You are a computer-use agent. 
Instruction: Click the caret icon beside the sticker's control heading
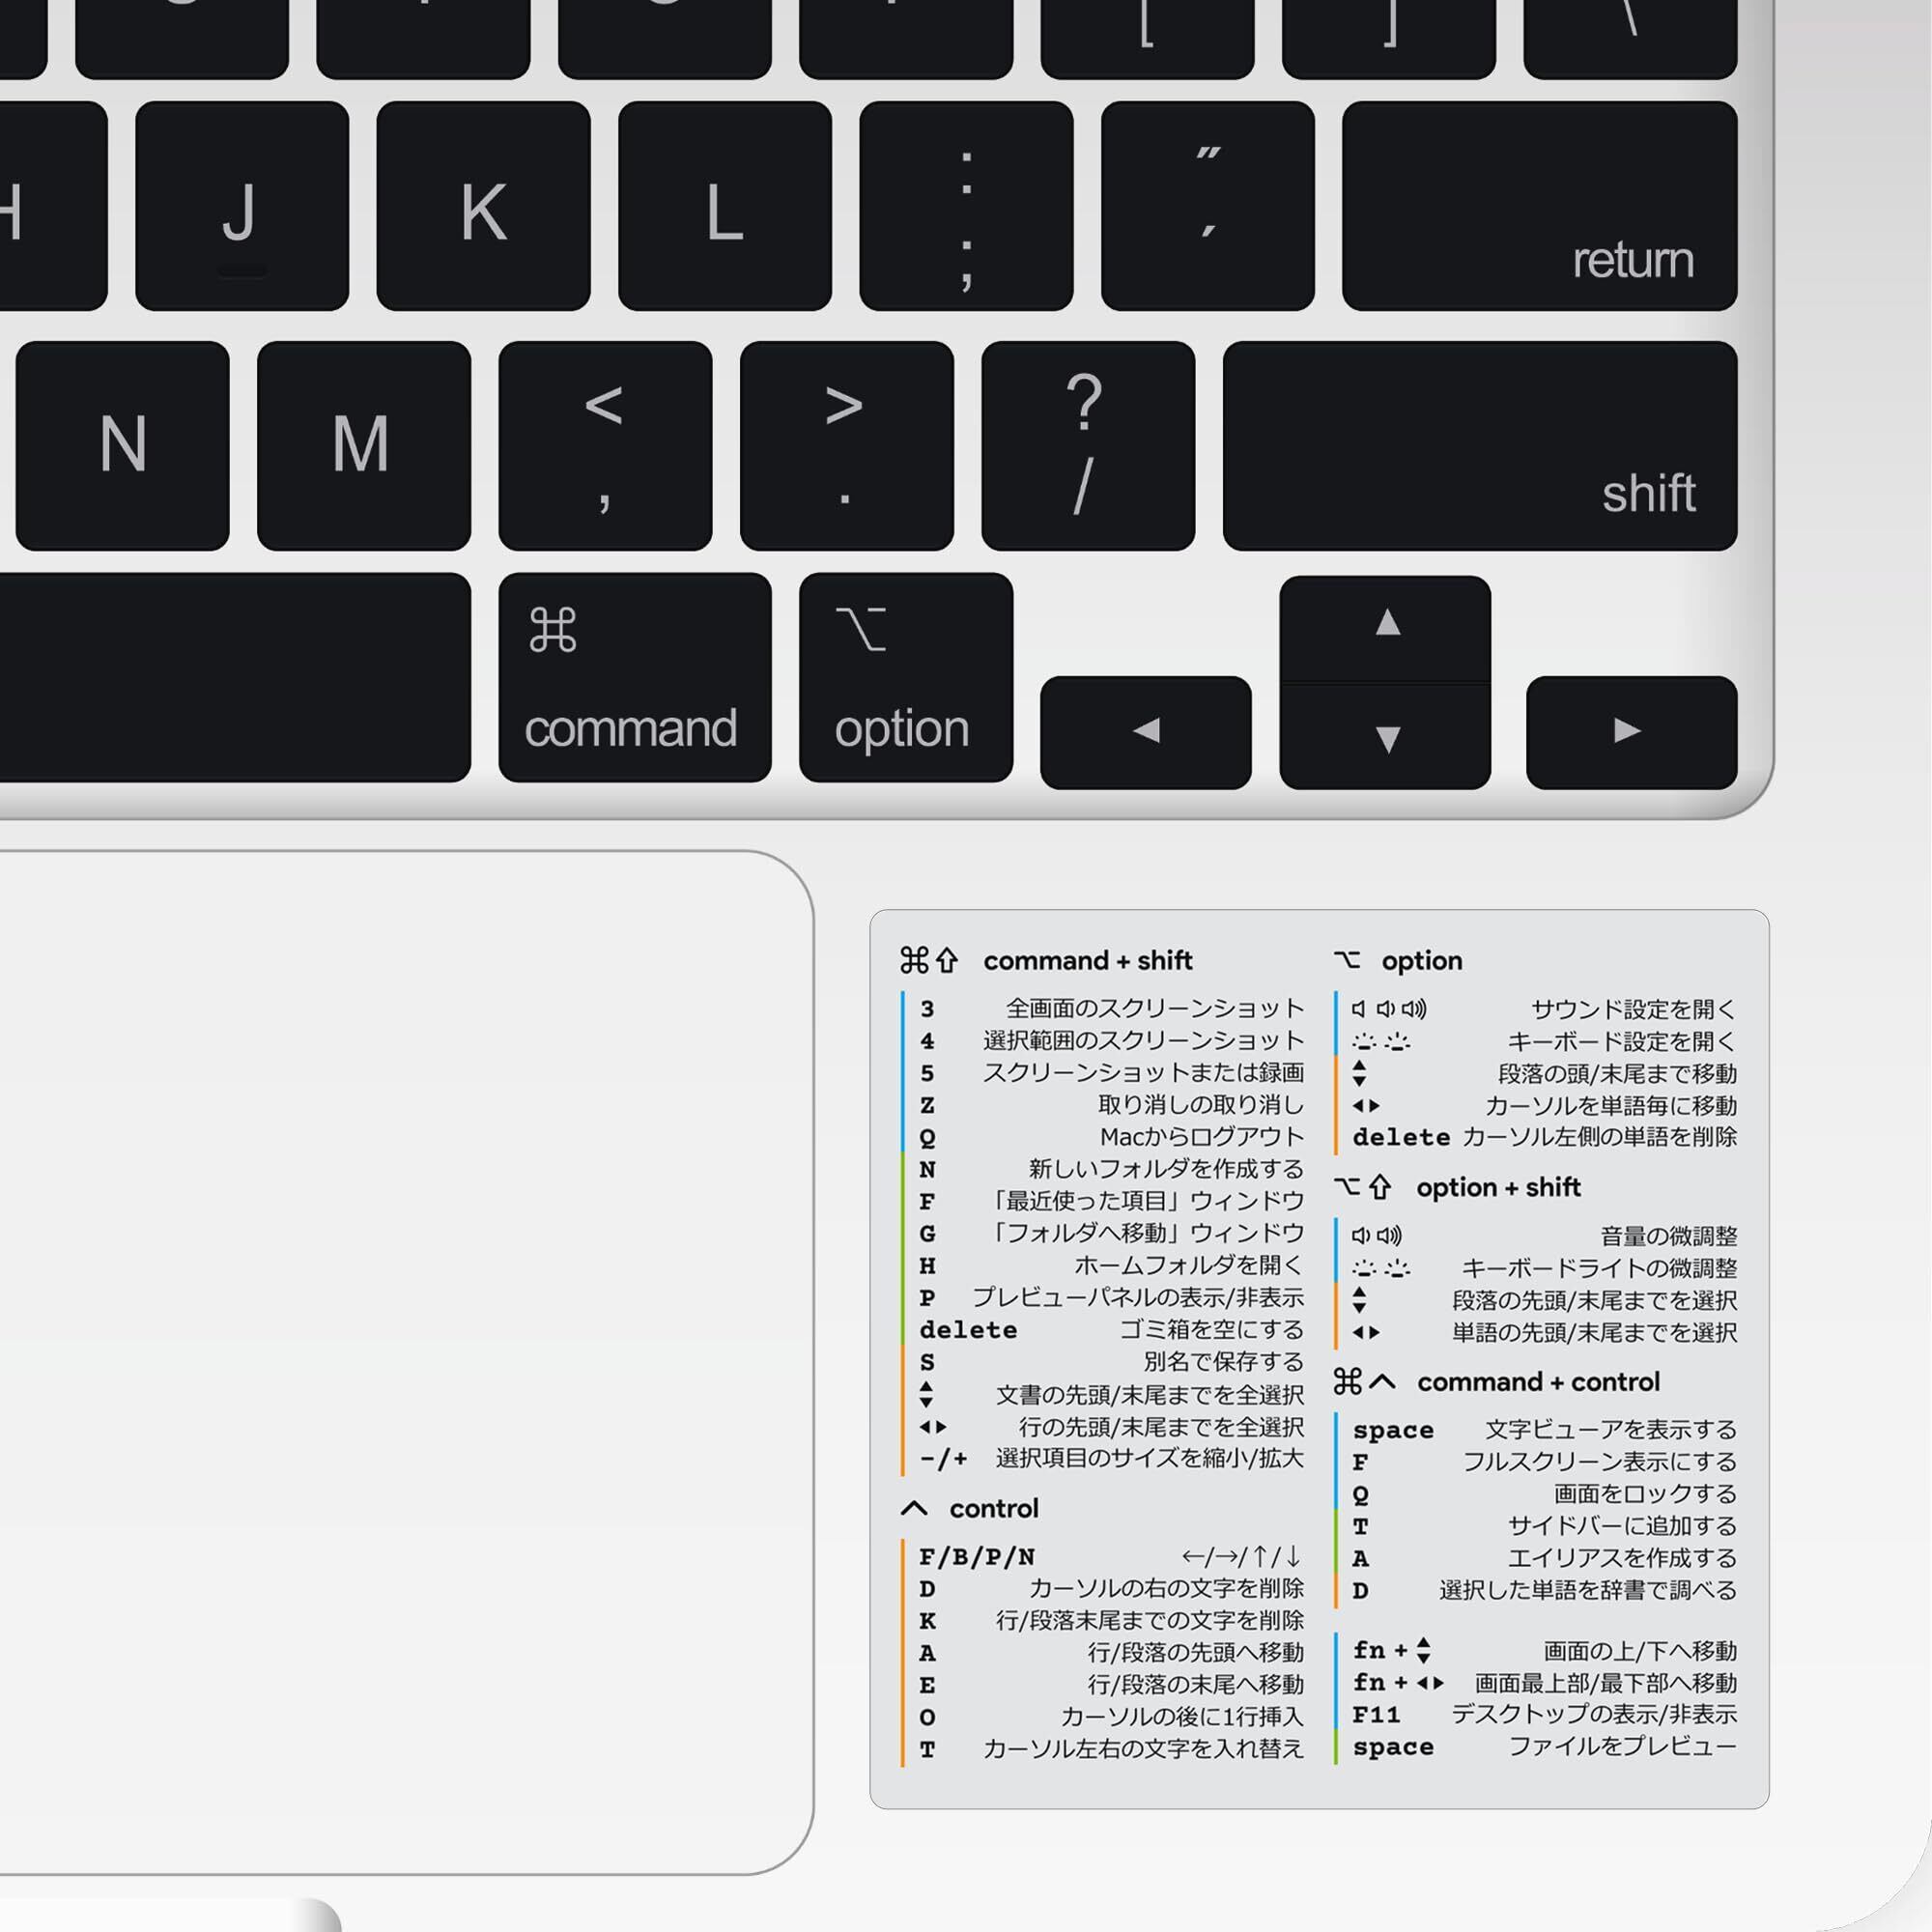click(x=914, y=1508)
